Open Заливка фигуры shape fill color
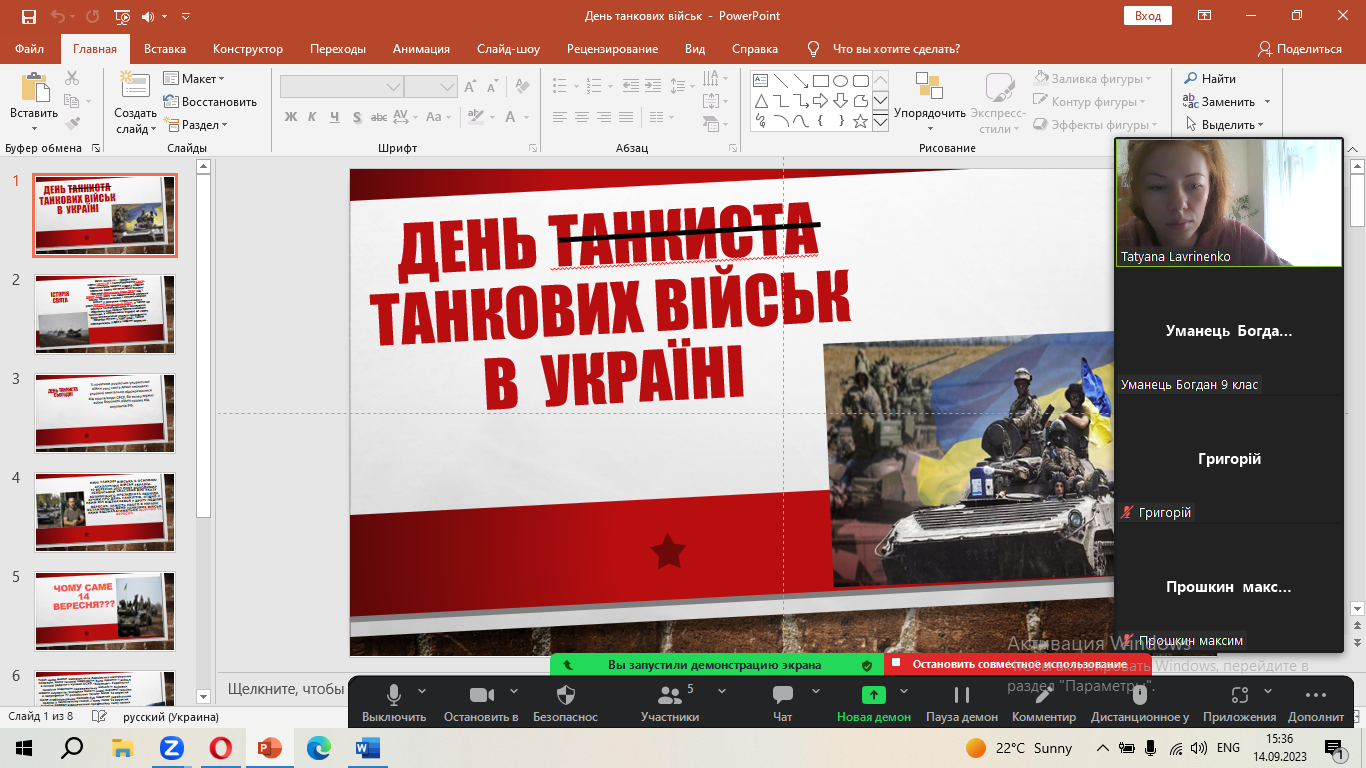Viewport: 1366px width, 768px height. (1094, 79)
